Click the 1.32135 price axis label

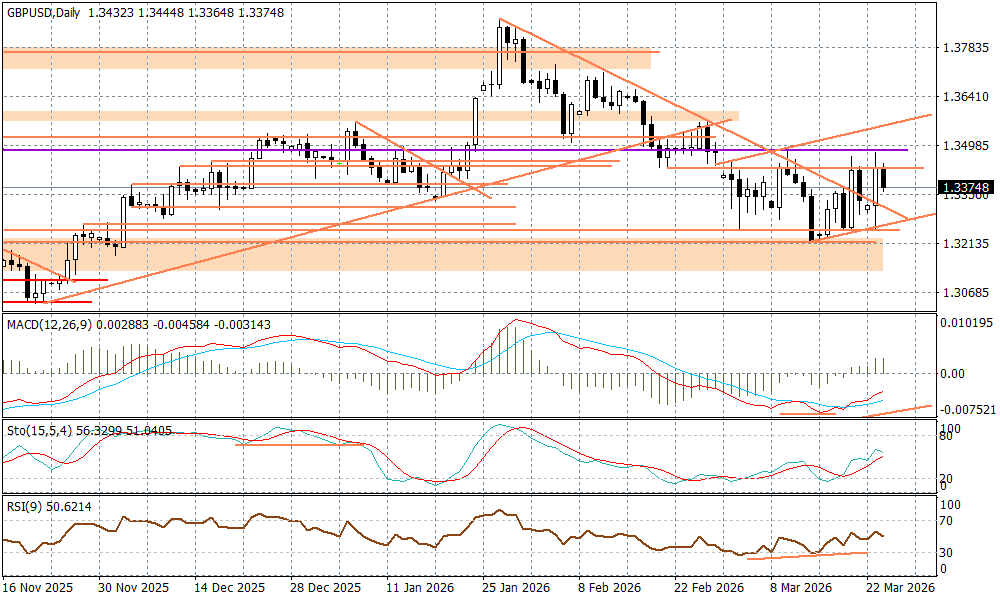pyautogui.click(x=964, y=244)
